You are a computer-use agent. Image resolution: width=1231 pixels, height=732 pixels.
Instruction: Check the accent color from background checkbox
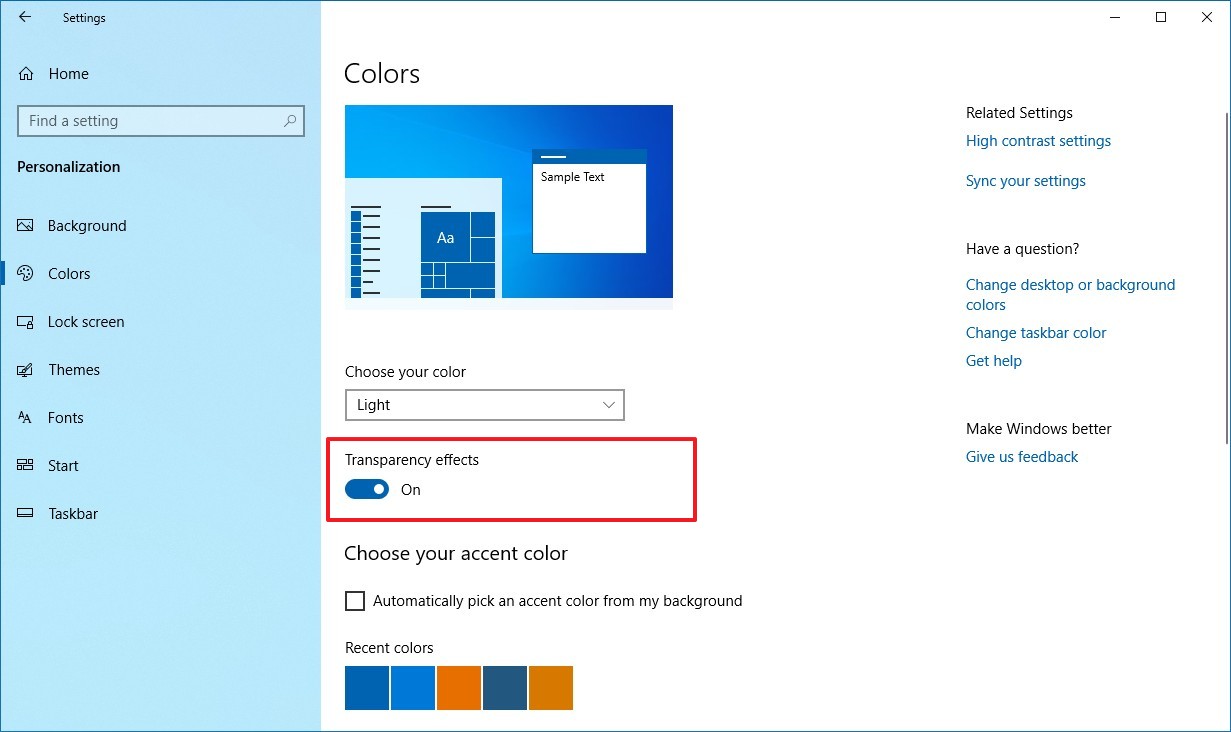click(355, 600)
